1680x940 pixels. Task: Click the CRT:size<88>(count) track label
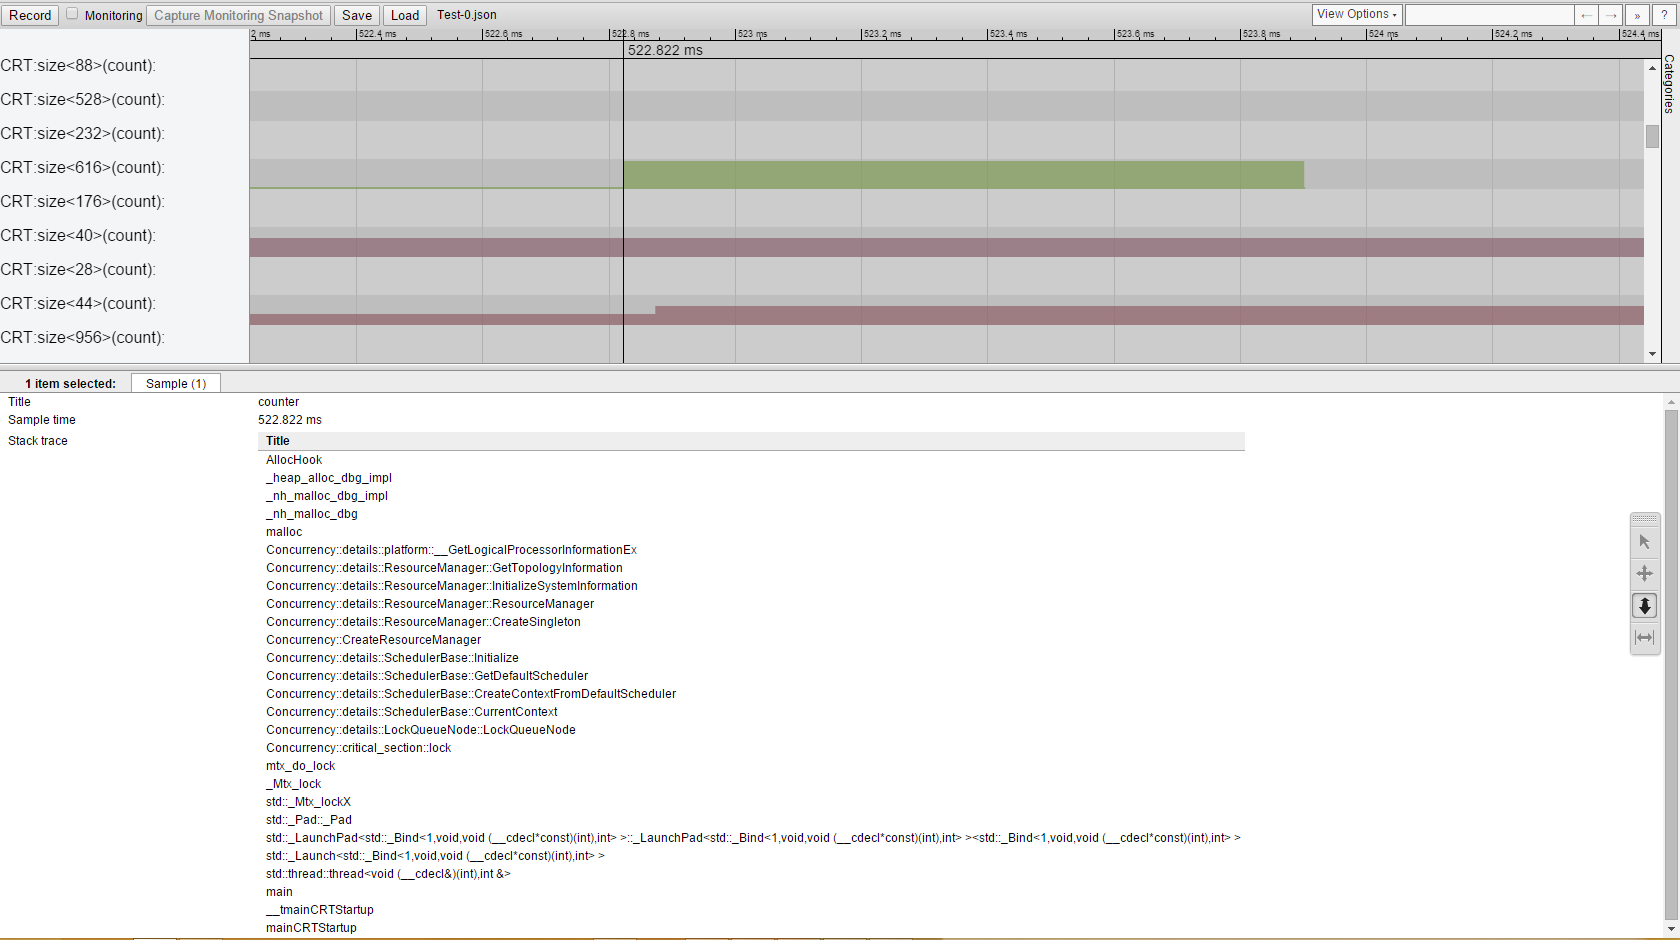coord(78,66)
